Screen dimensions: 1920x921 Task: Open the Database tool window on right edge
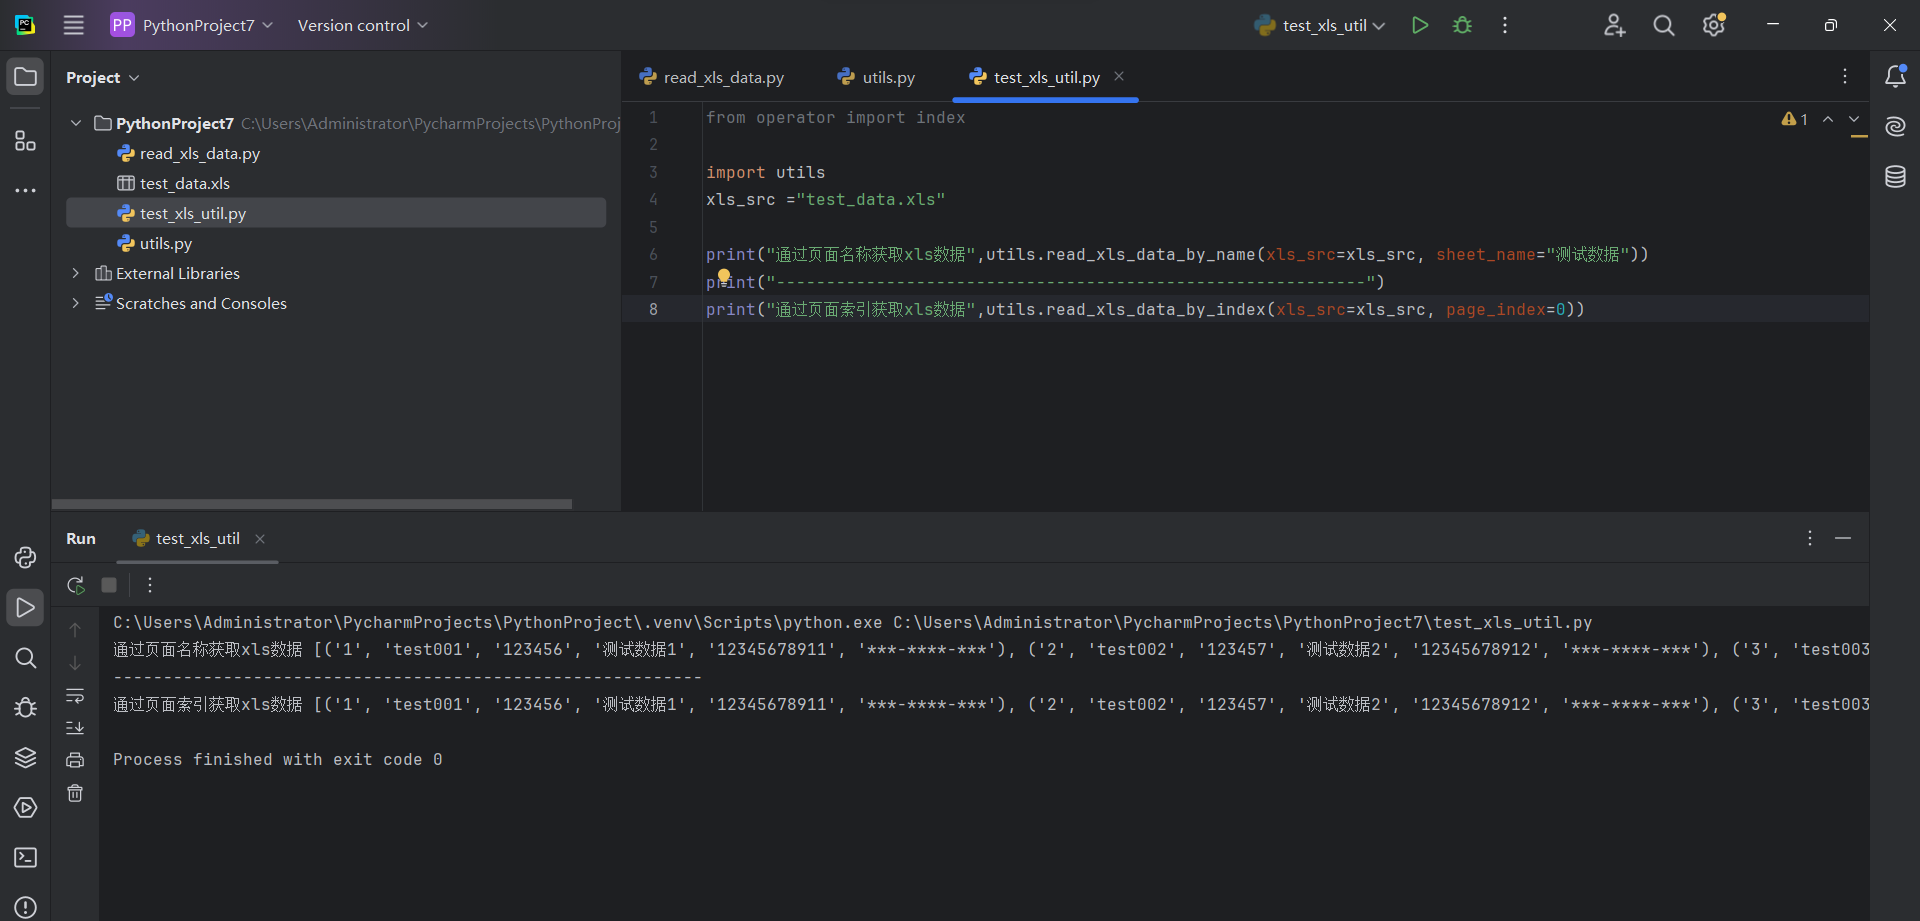tap(1896, 177)
